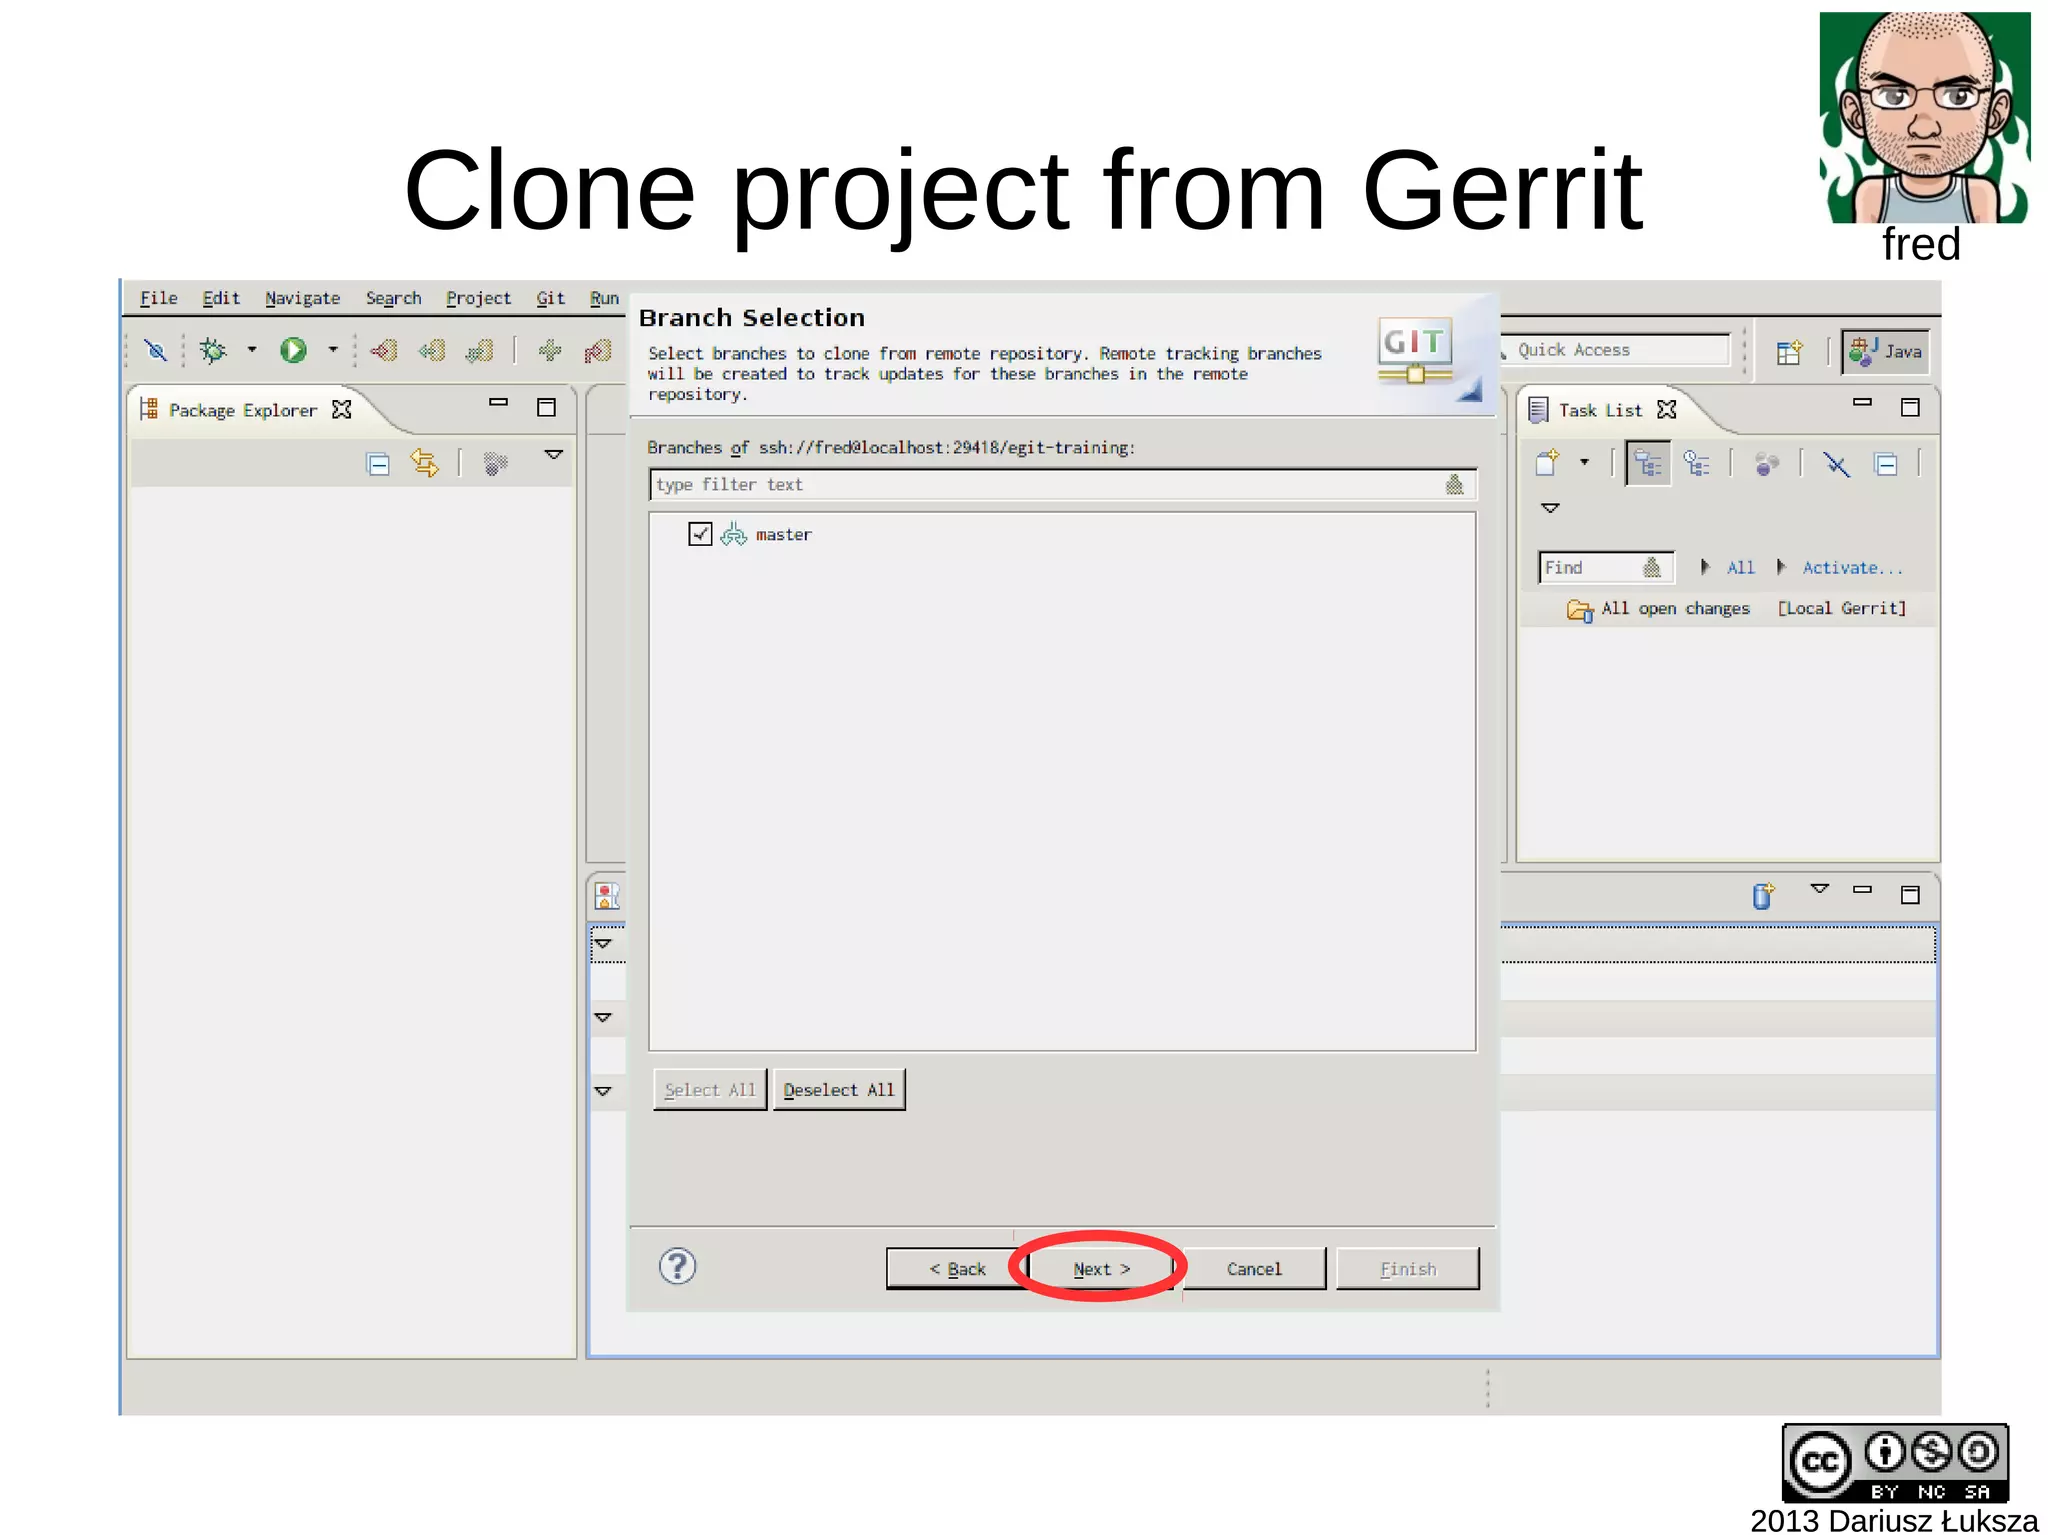Image resolution: width=2048 pixels, height=1535 pixels.
Task: Open Package Explorer view menu triangle
Action: coord(553,455)
